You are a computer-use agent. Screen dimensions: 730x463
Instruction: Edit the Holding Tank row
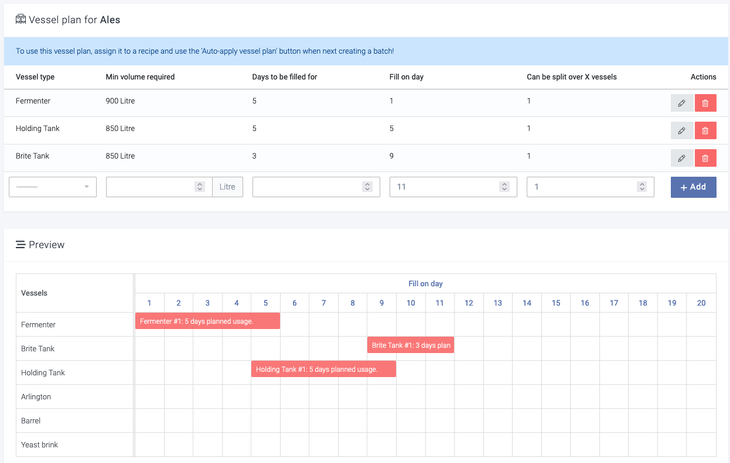681,130
